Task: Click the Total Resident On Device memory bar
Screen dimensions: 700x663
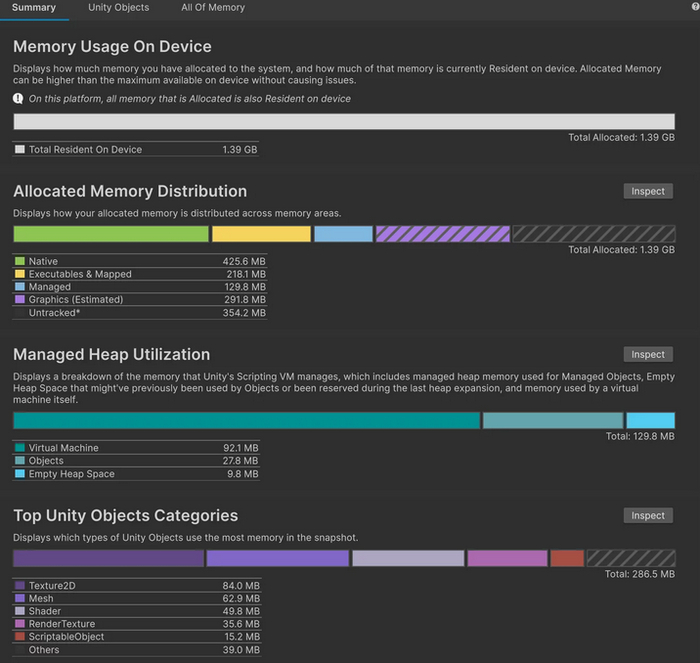Action: [x=343, y=122]
